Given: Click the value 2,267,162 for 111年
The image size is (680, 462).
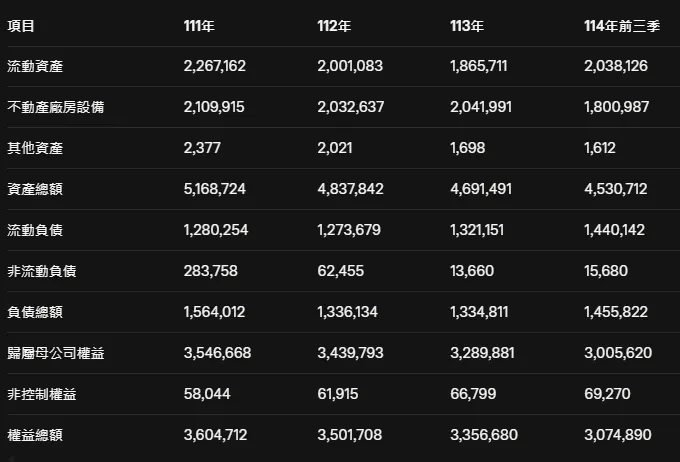Looking at the screenshot, I should click(215, 66).
